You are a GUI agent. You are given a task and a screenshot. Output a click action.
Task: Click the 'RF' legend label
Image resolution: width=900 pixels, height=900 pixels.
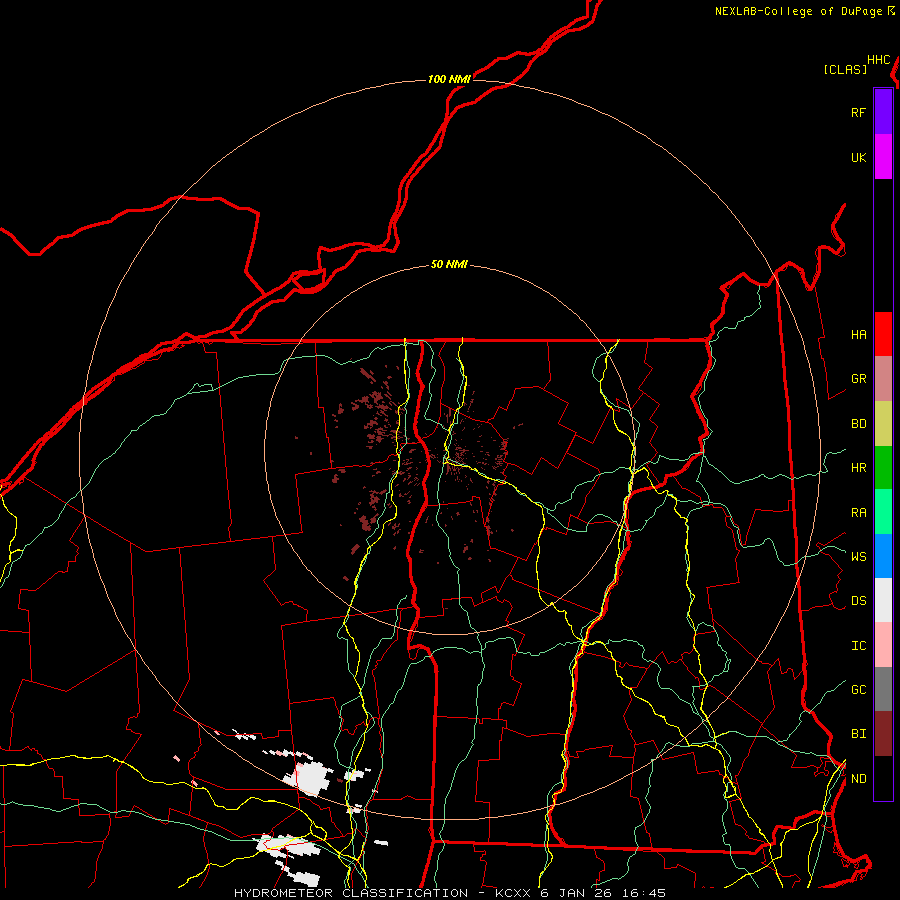click(x=858, y=112)
